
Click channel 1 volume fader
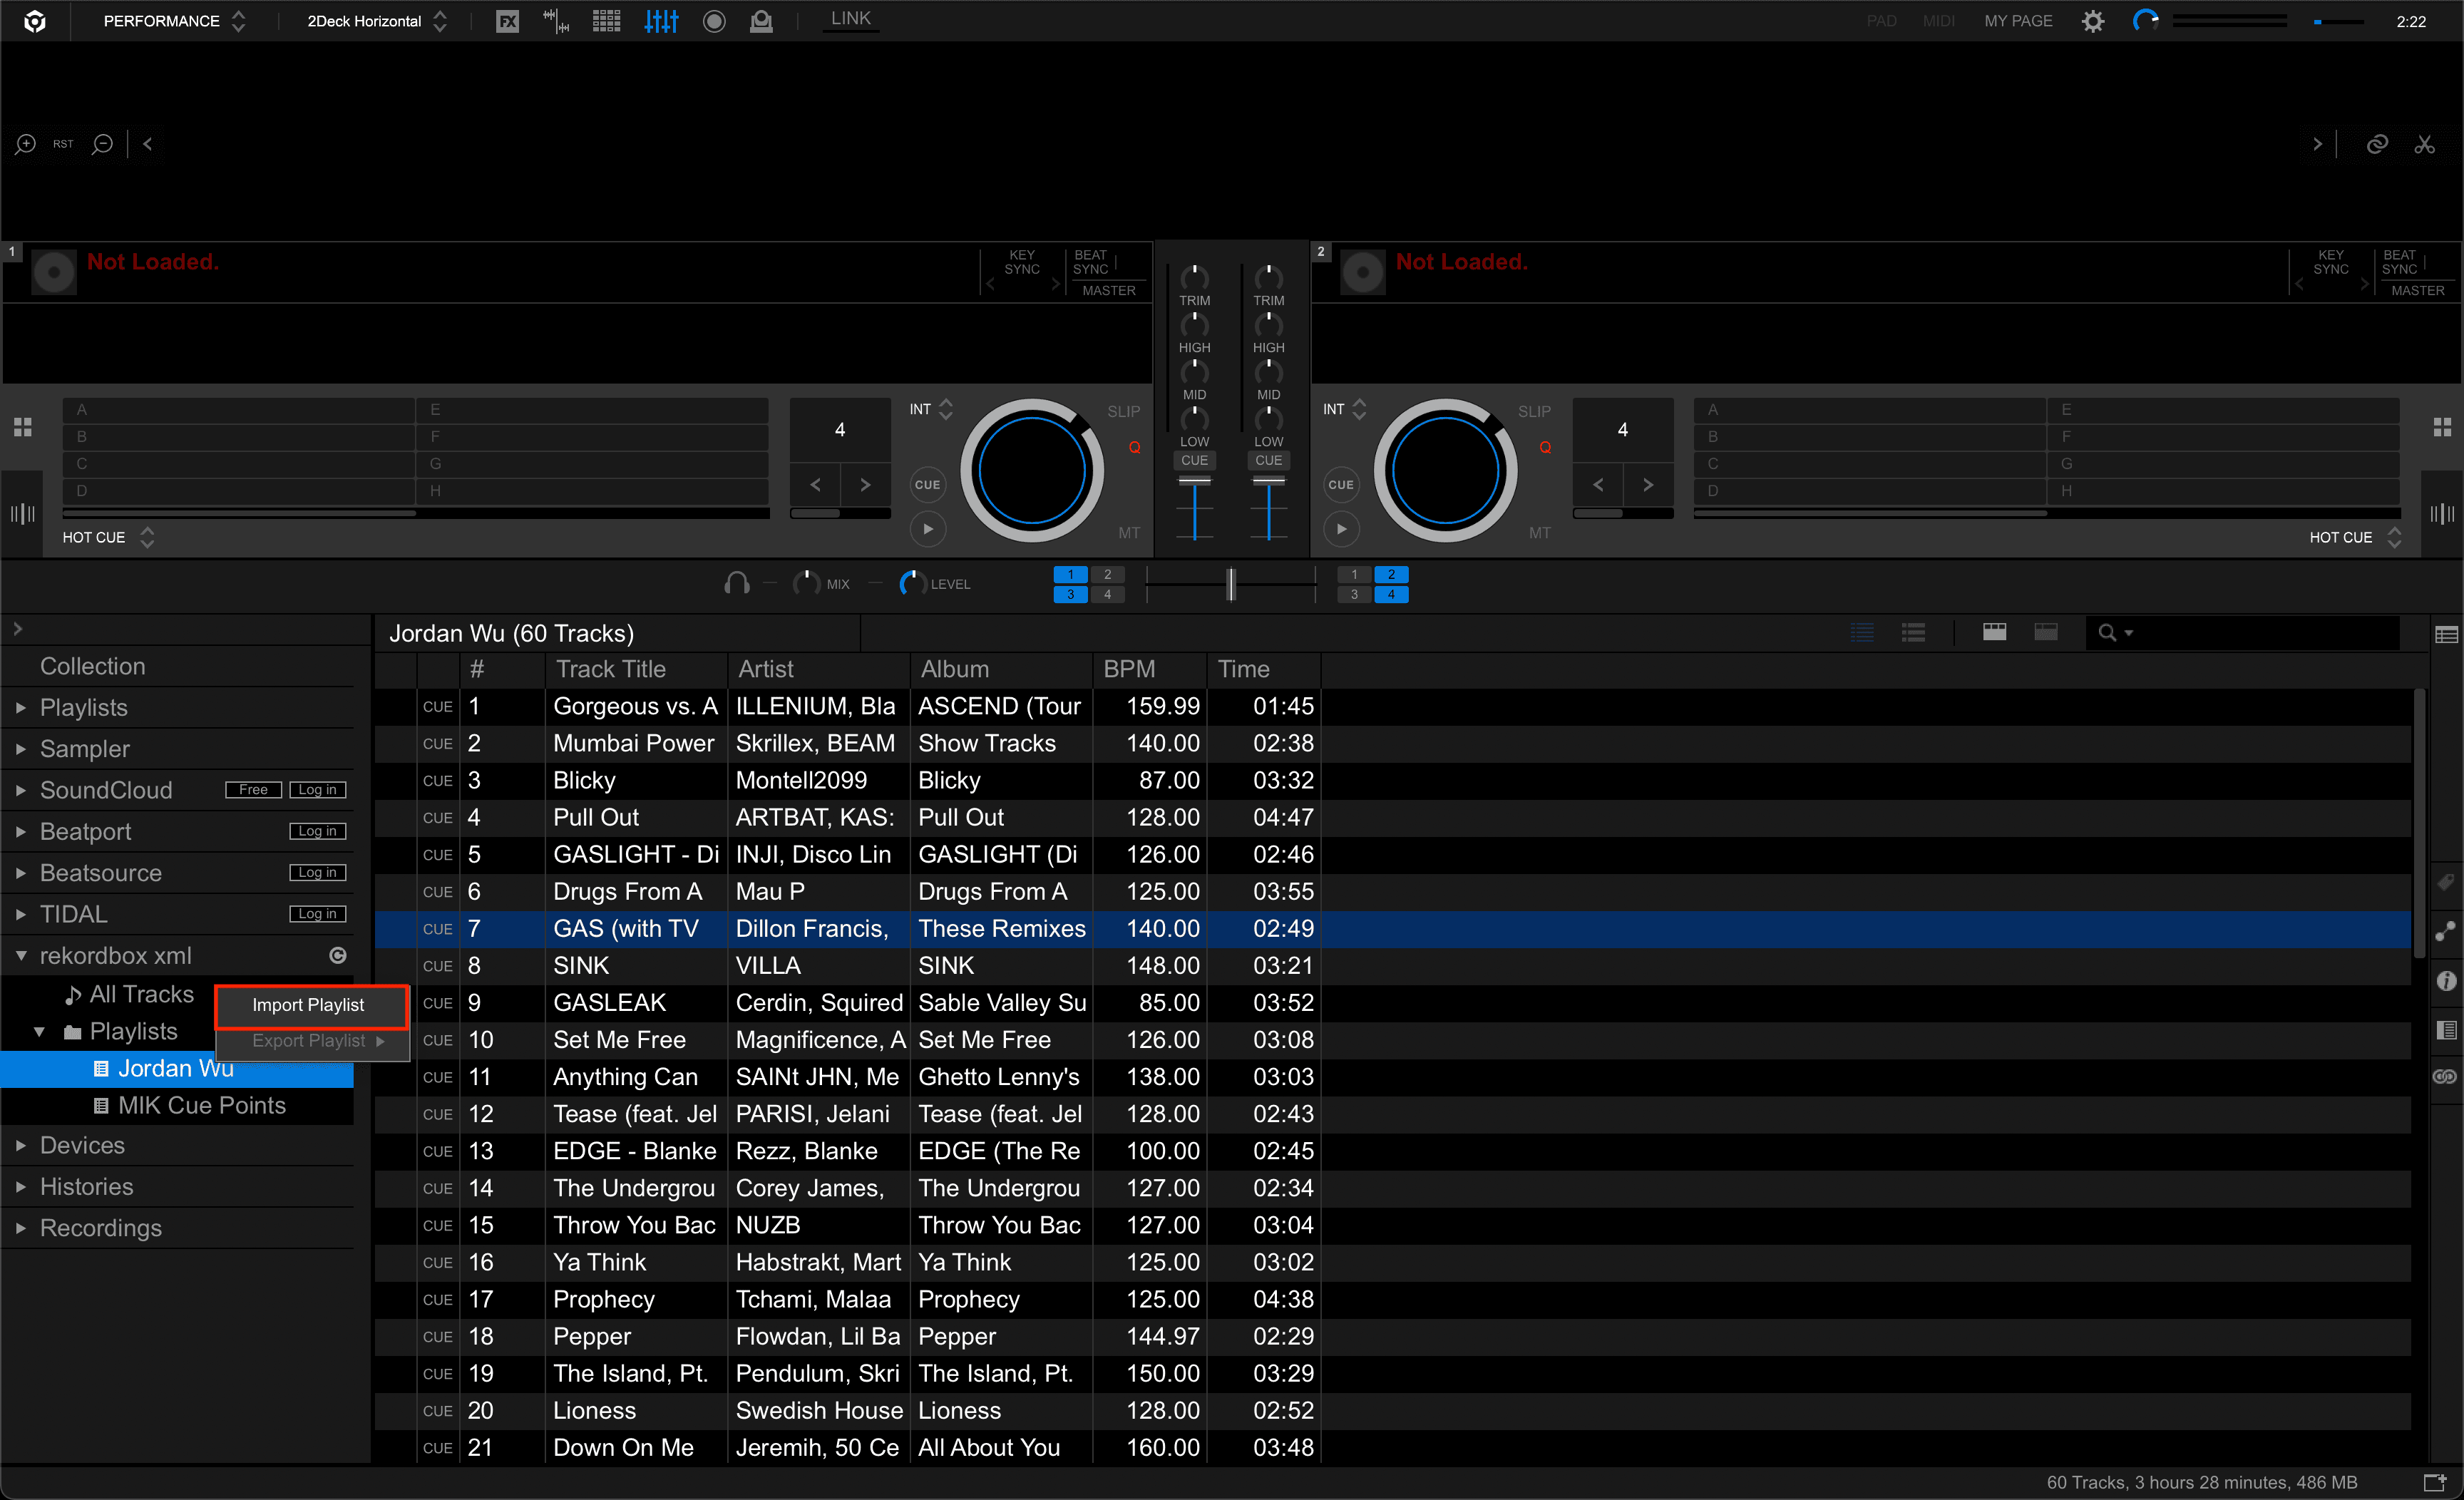(x=1194, y=482)
